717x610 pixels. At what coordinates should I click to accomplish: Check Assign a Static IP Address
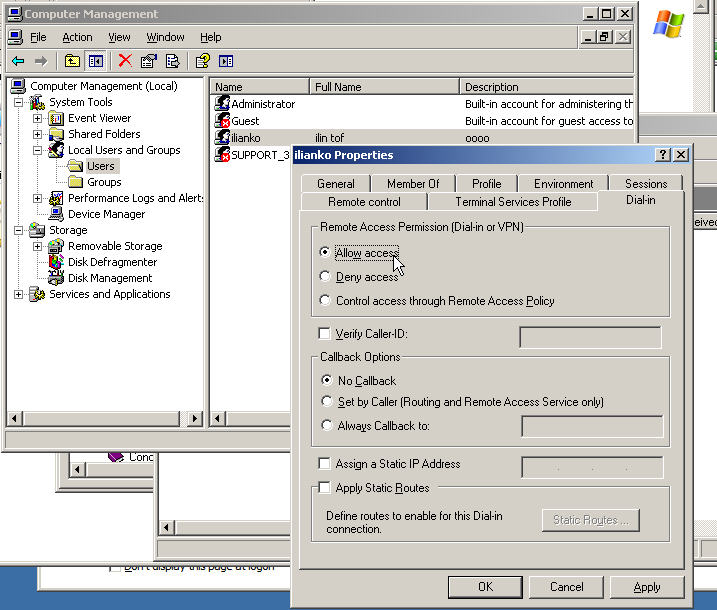click(324, 464)
